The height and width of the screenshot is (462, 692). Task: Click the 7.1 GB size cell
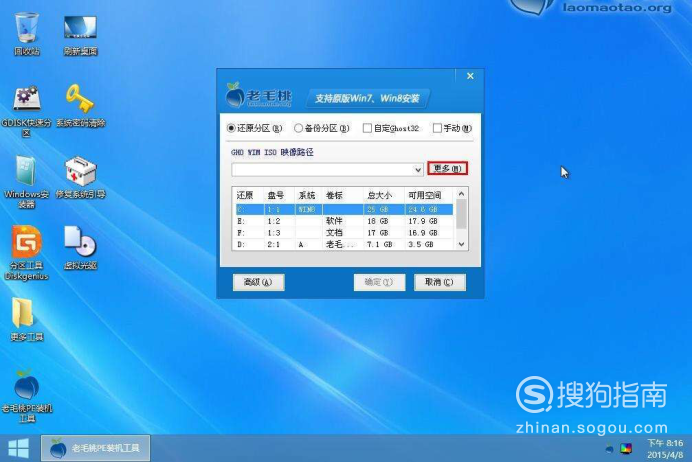[379, 244]
